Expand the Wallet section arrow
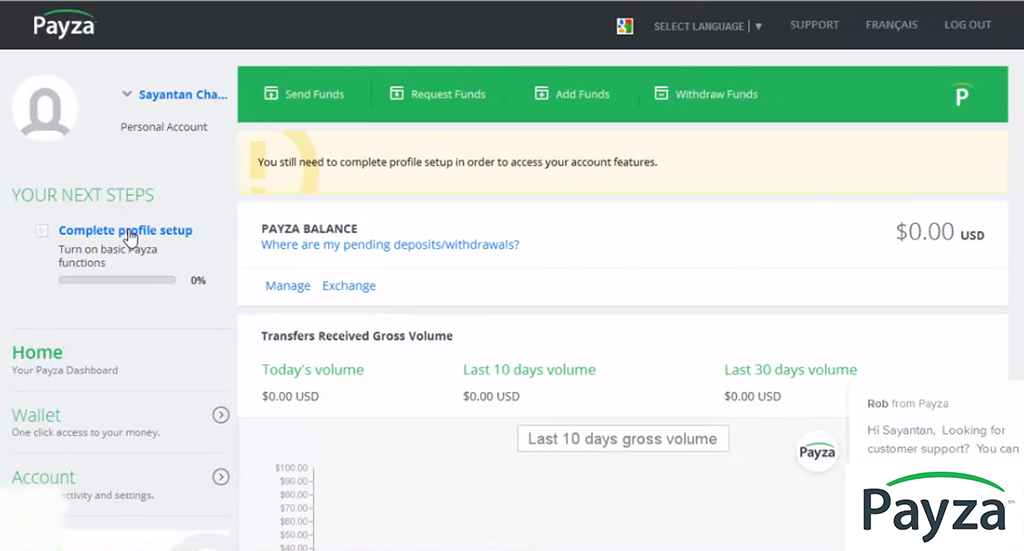This screenshot has height=551, width=1024. pos(221,415)
